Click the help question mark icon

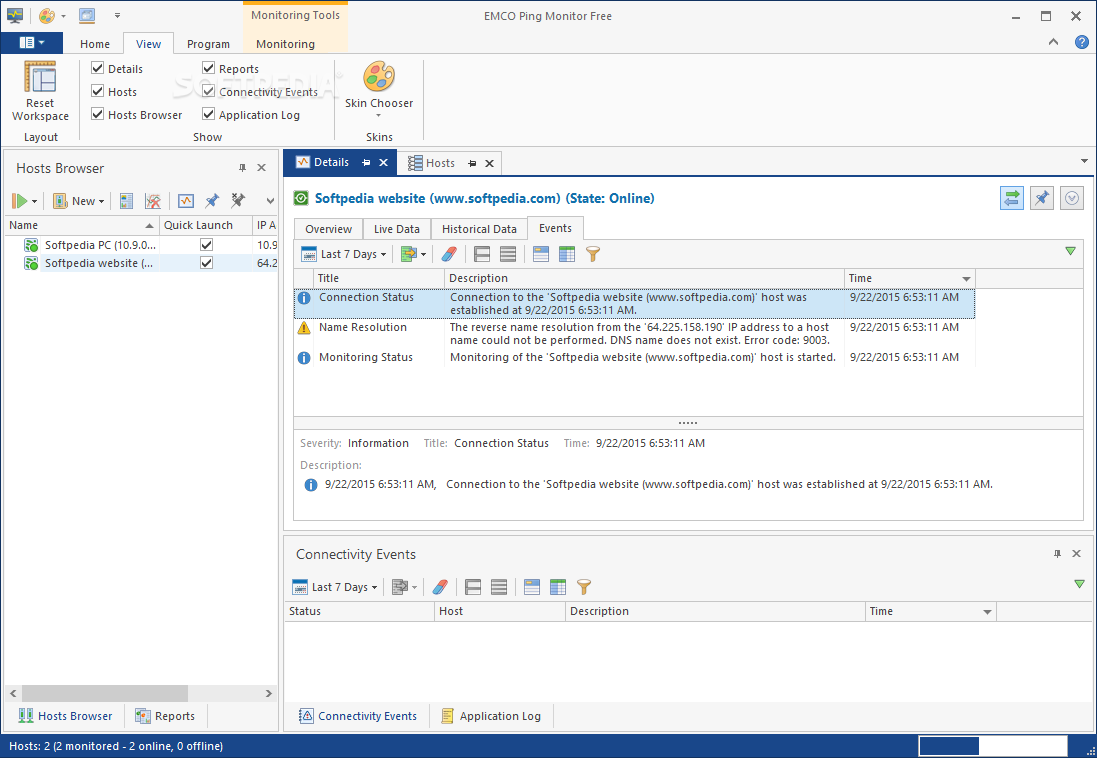[x=1082, y=42]
